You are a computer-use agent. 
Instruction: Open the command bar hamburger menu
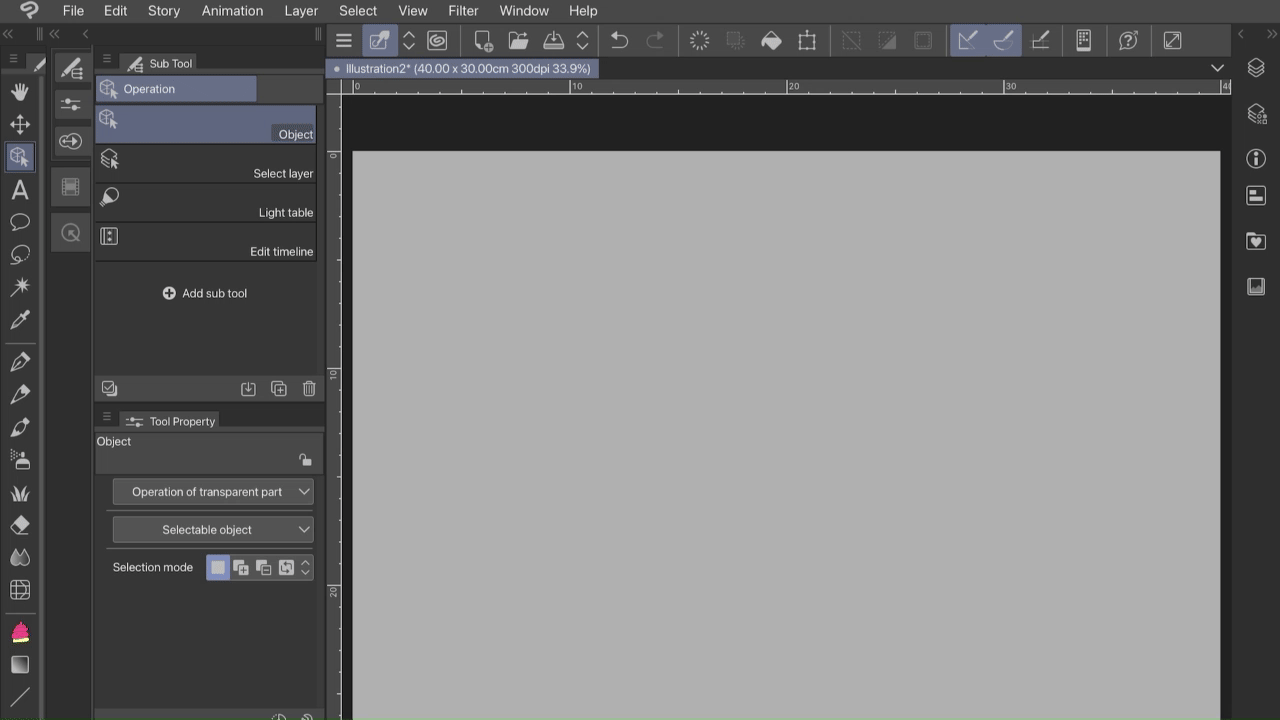(x=344, y=41)
